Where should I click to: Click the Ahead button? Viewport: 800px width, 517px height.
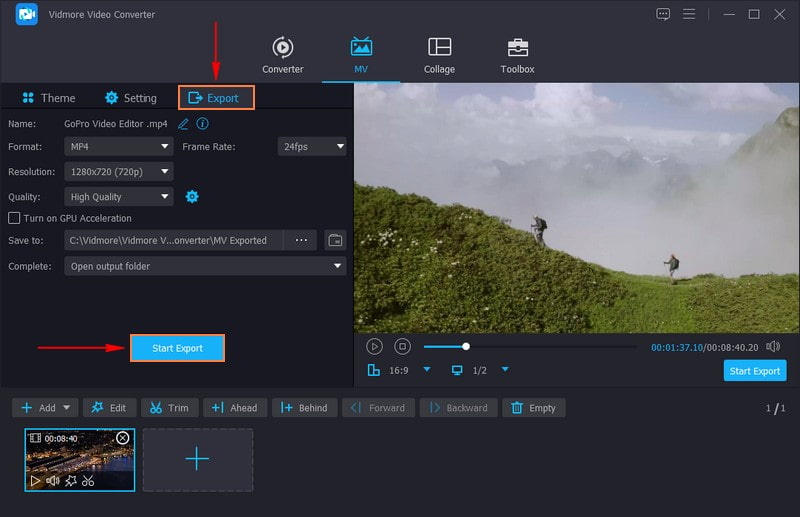click(235, 408)
